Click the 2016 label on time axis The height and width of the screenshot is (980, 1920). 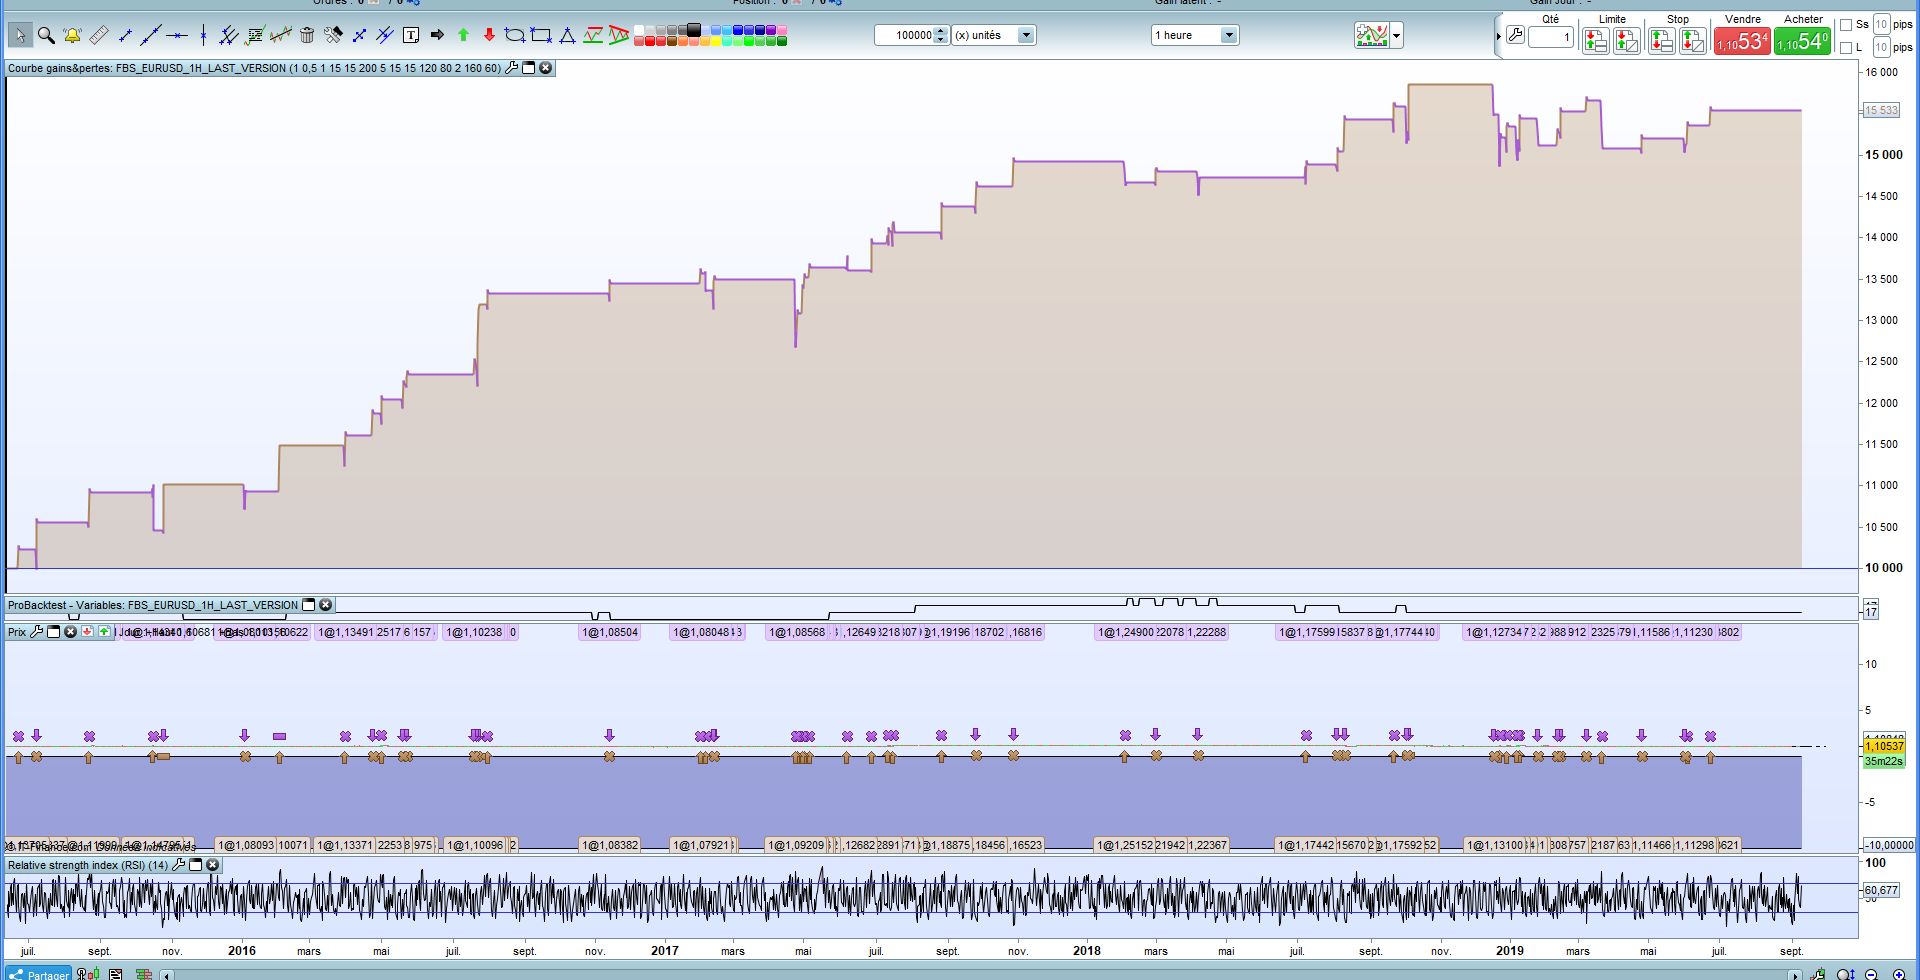coord(242,951)
